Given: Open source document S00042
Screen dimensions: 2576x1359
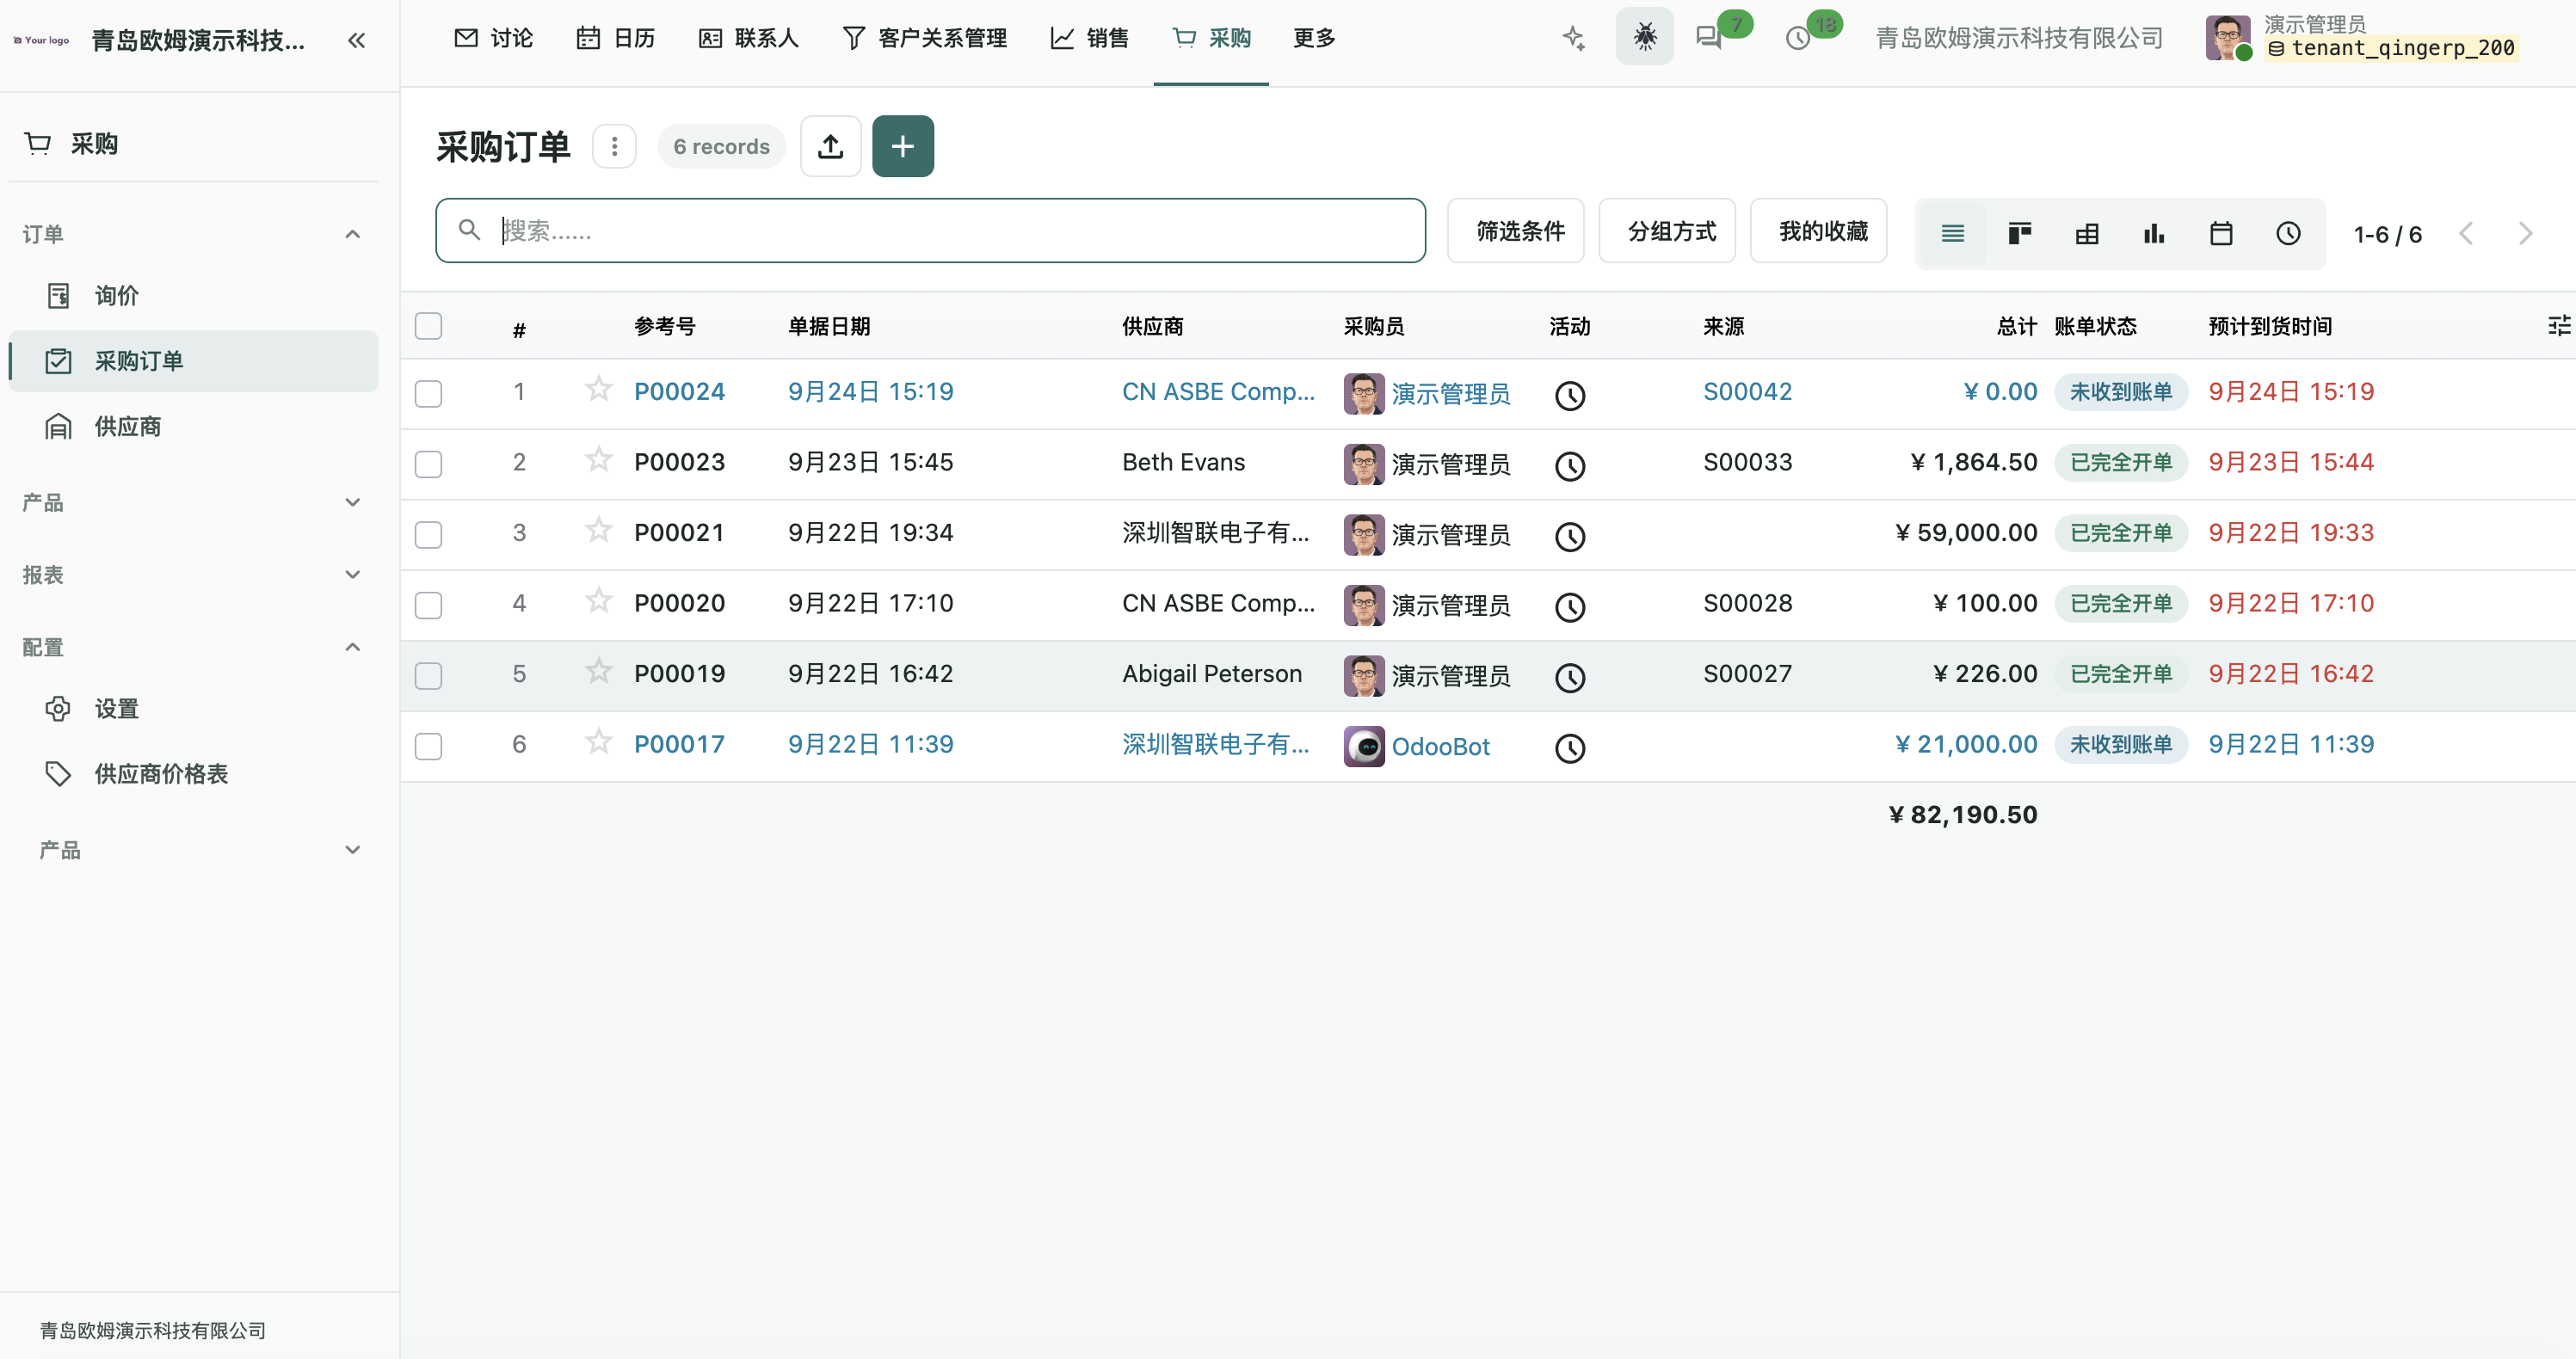Looking at the screenshot, I should tap(1747, 392).
